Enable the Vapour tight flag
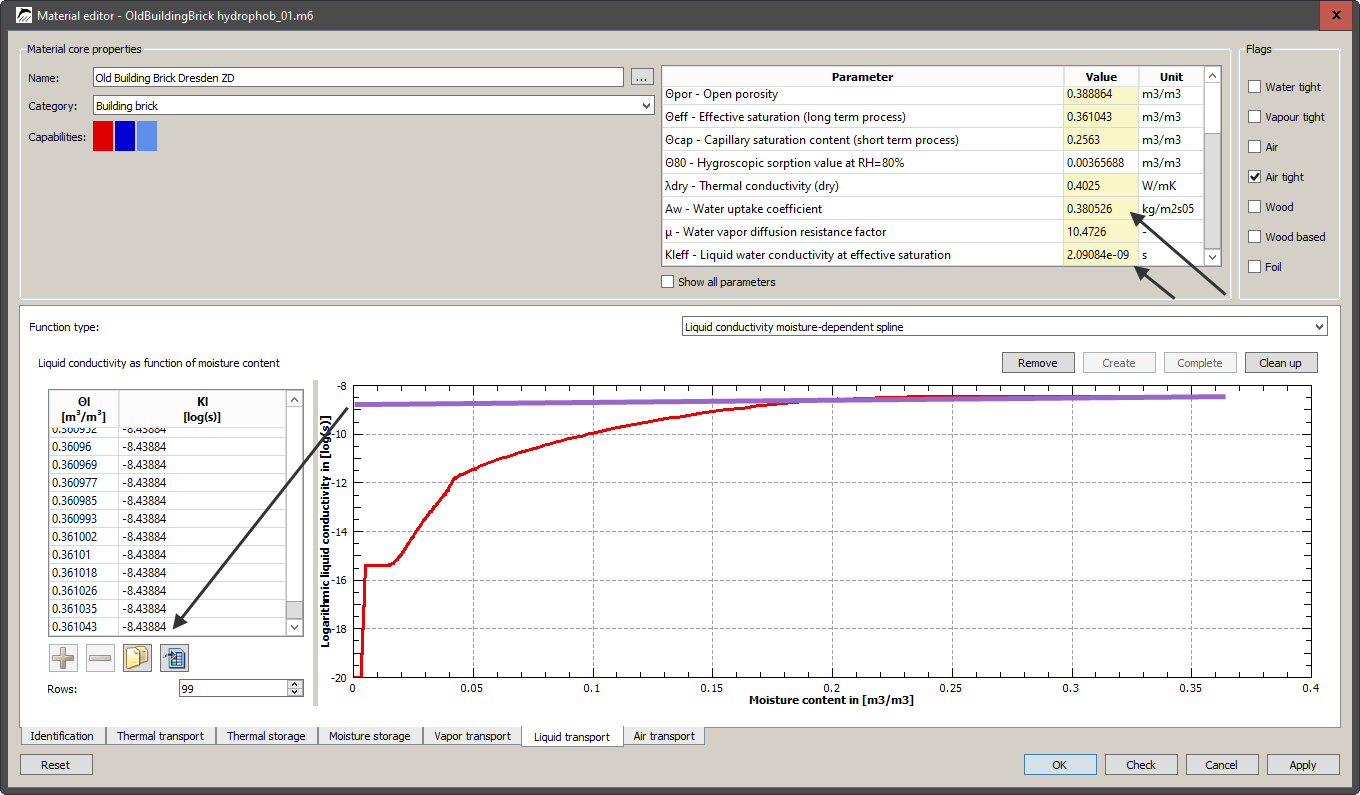 [x=1255, y=117]
